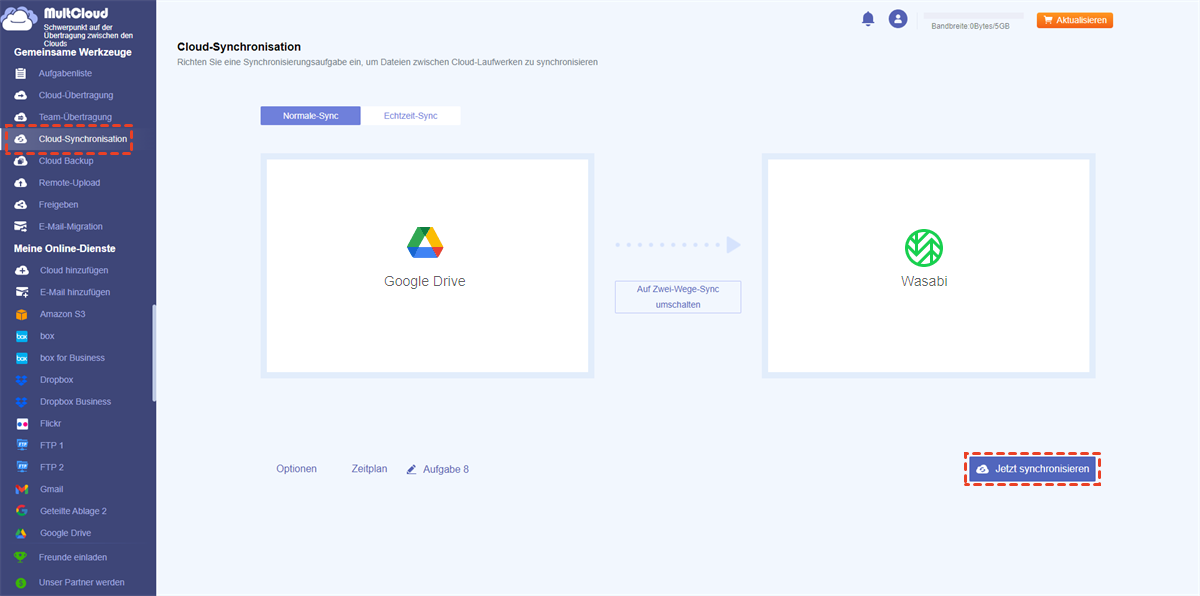The width and height of the screenshot is (1200, 596).
Task: Click the Freigeben label
Action: click(x=58, y=205)
